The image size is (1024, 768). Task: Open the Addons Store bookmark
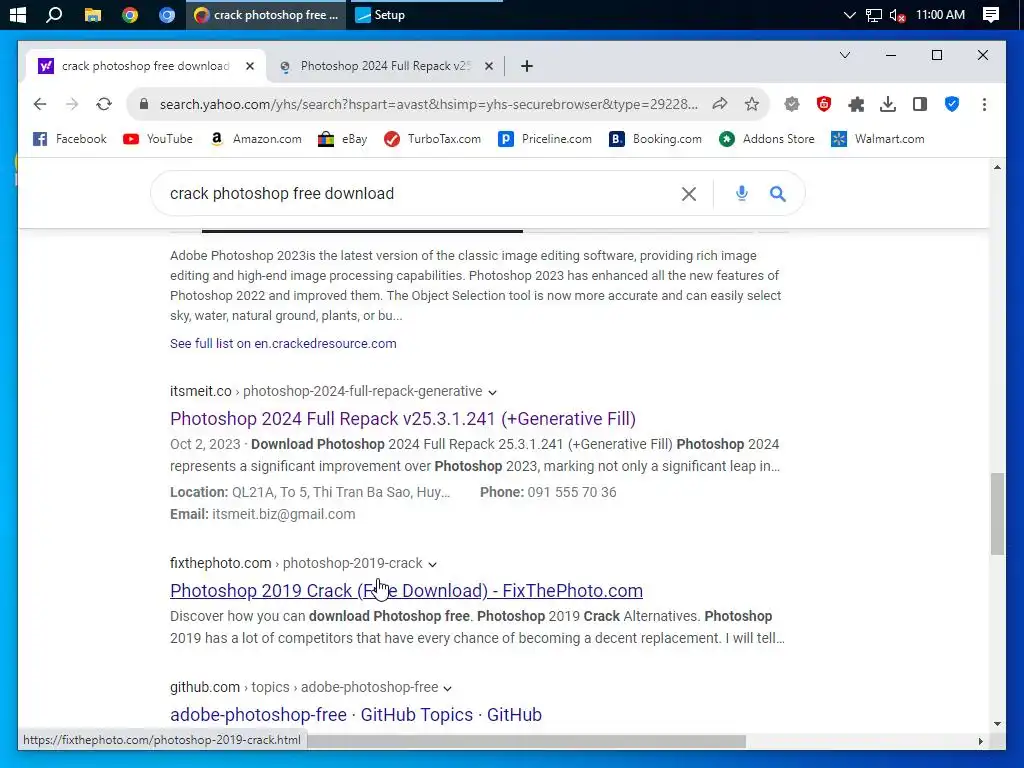click(x=767, y=139)
